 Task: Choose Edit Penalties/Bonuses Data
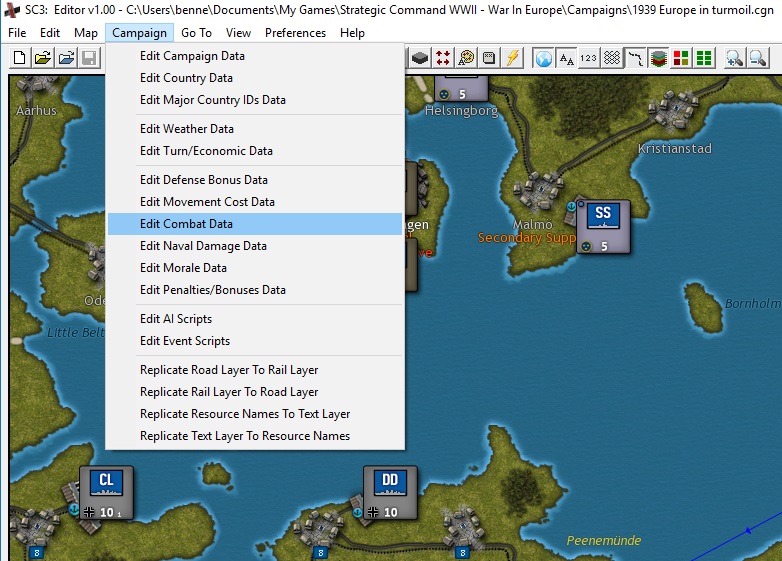tap(255, 290)
